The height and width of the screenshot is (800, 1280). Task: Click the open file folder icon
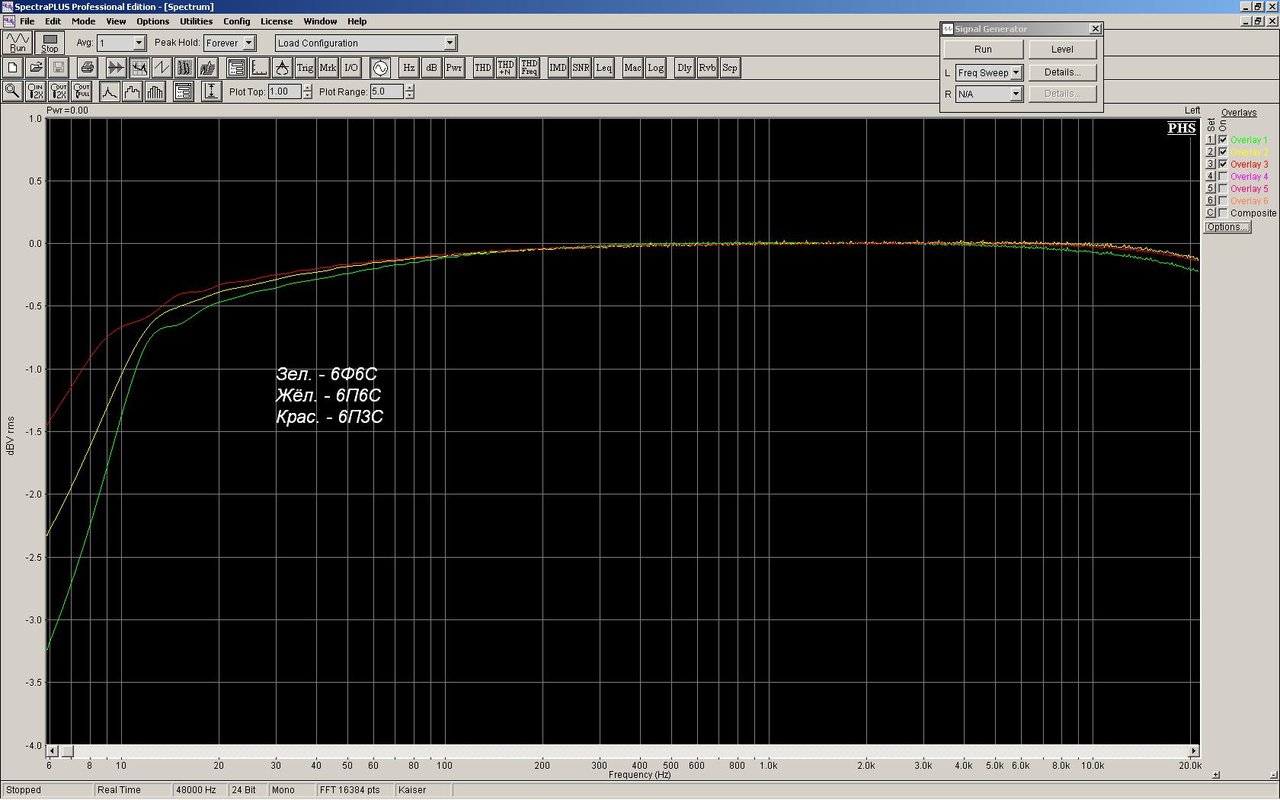36,67
